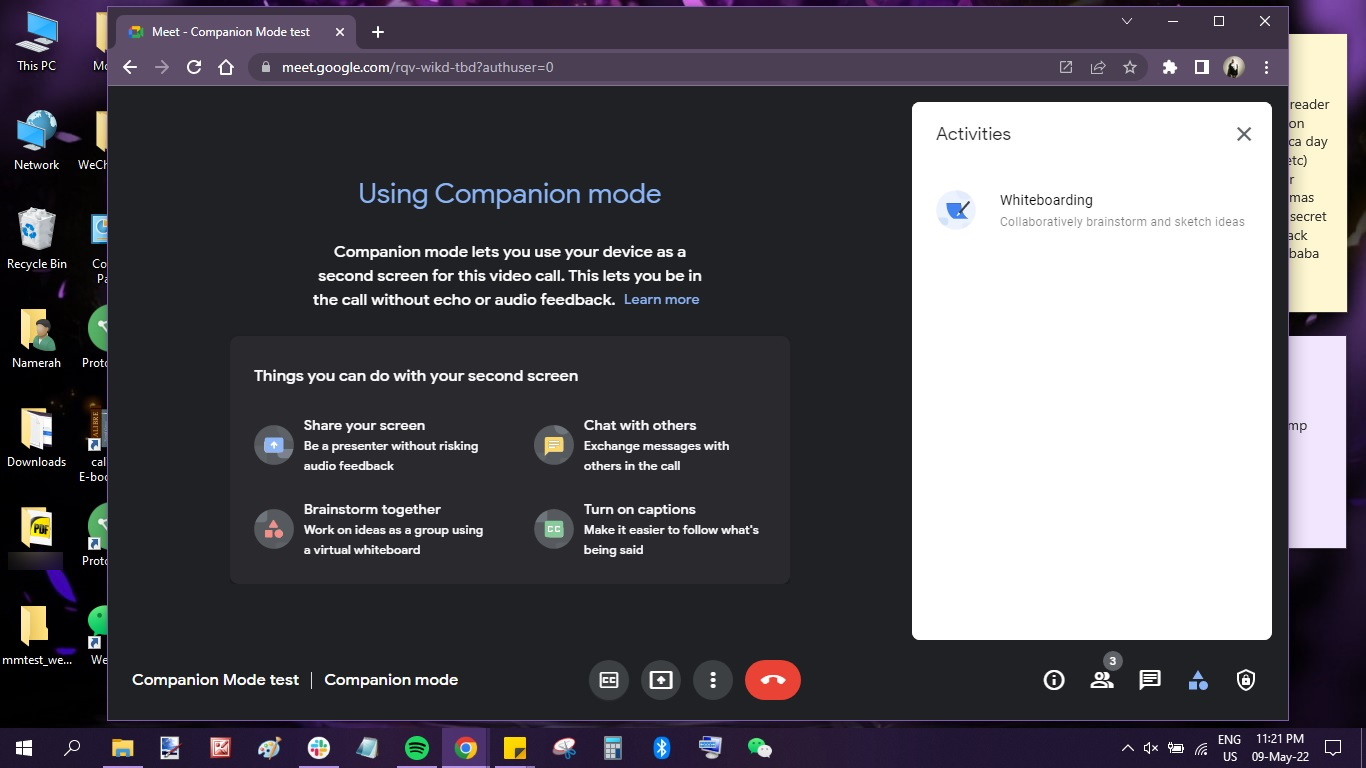
Task: Toggle the Activities shapes icon
Action: (x=1198, y=680)
